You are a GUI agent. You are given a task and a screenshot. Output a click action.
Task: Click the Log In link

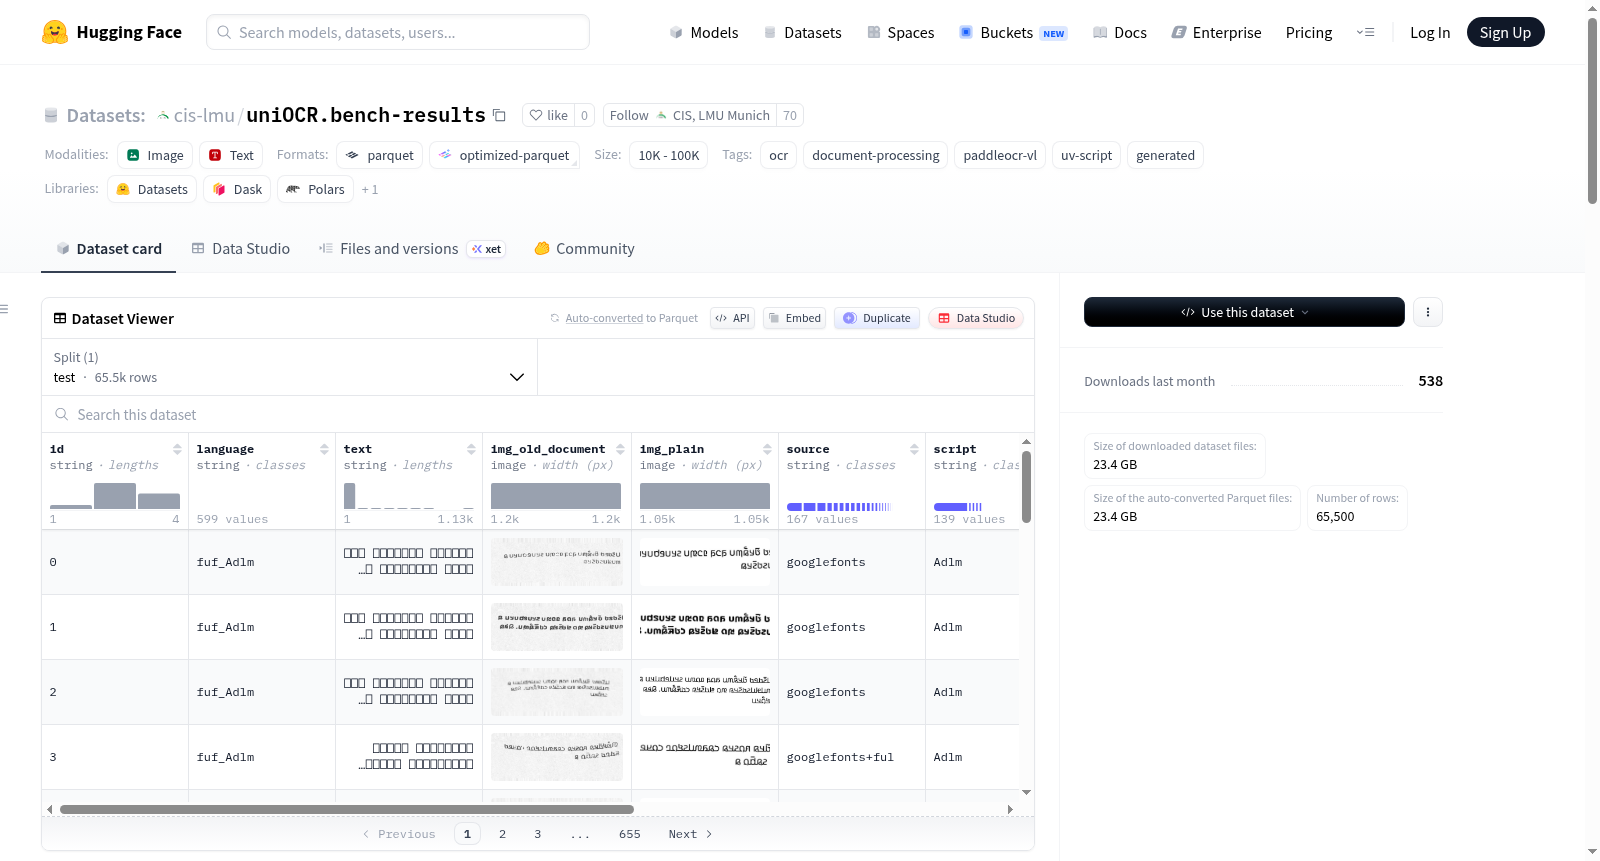[1430, 32]
